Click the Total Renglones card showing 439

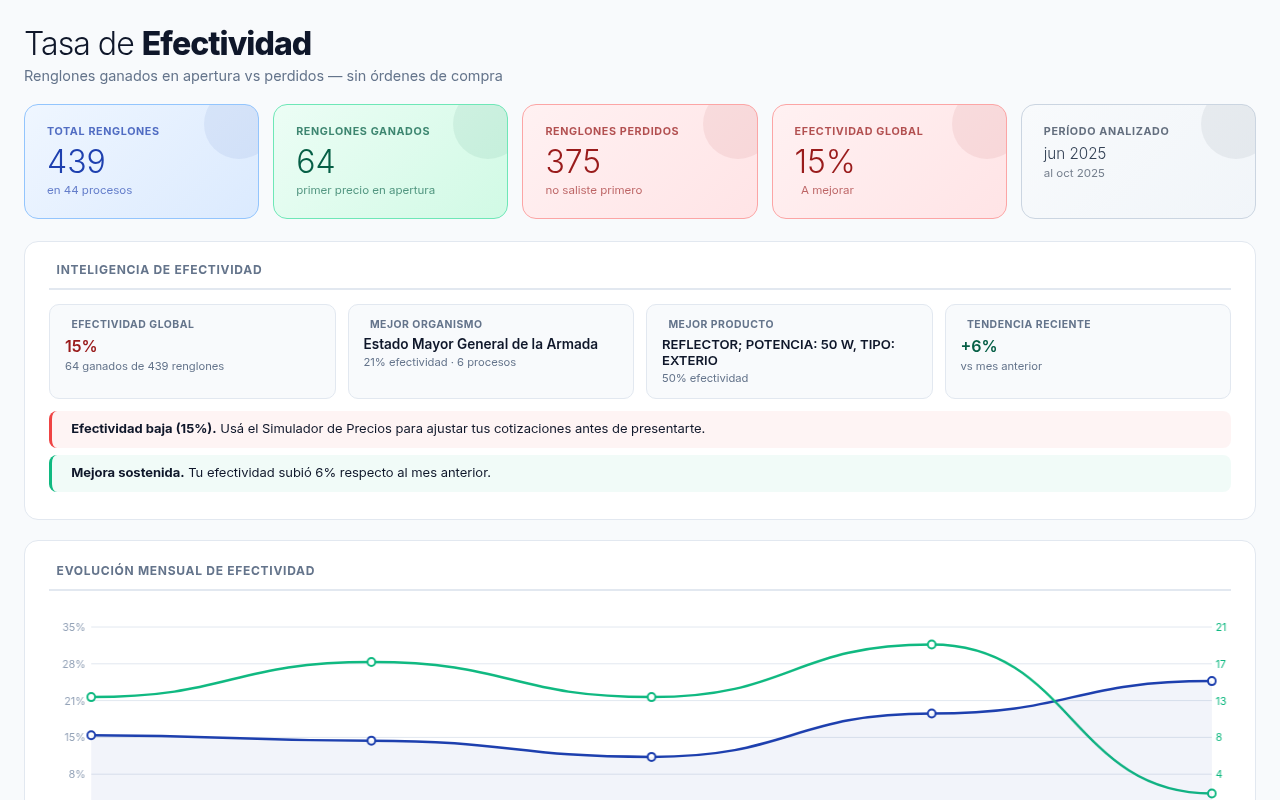click(141, 161)
